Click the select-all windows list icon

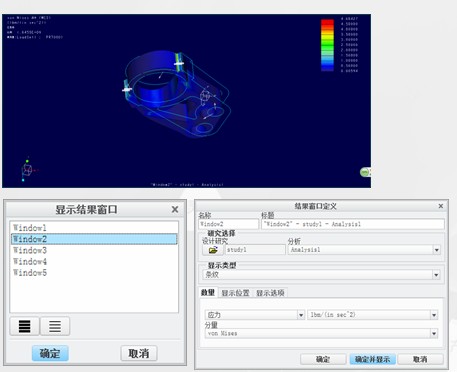[25, 326]
